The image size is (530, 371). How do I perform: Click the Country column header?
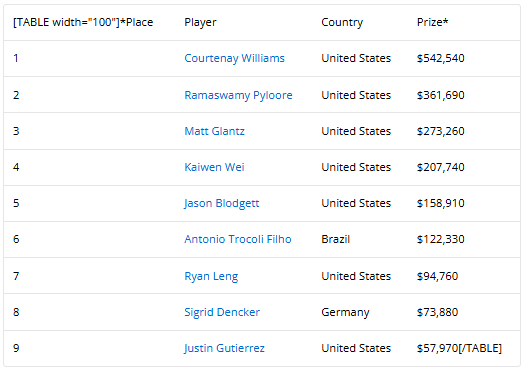click(342, 23)
